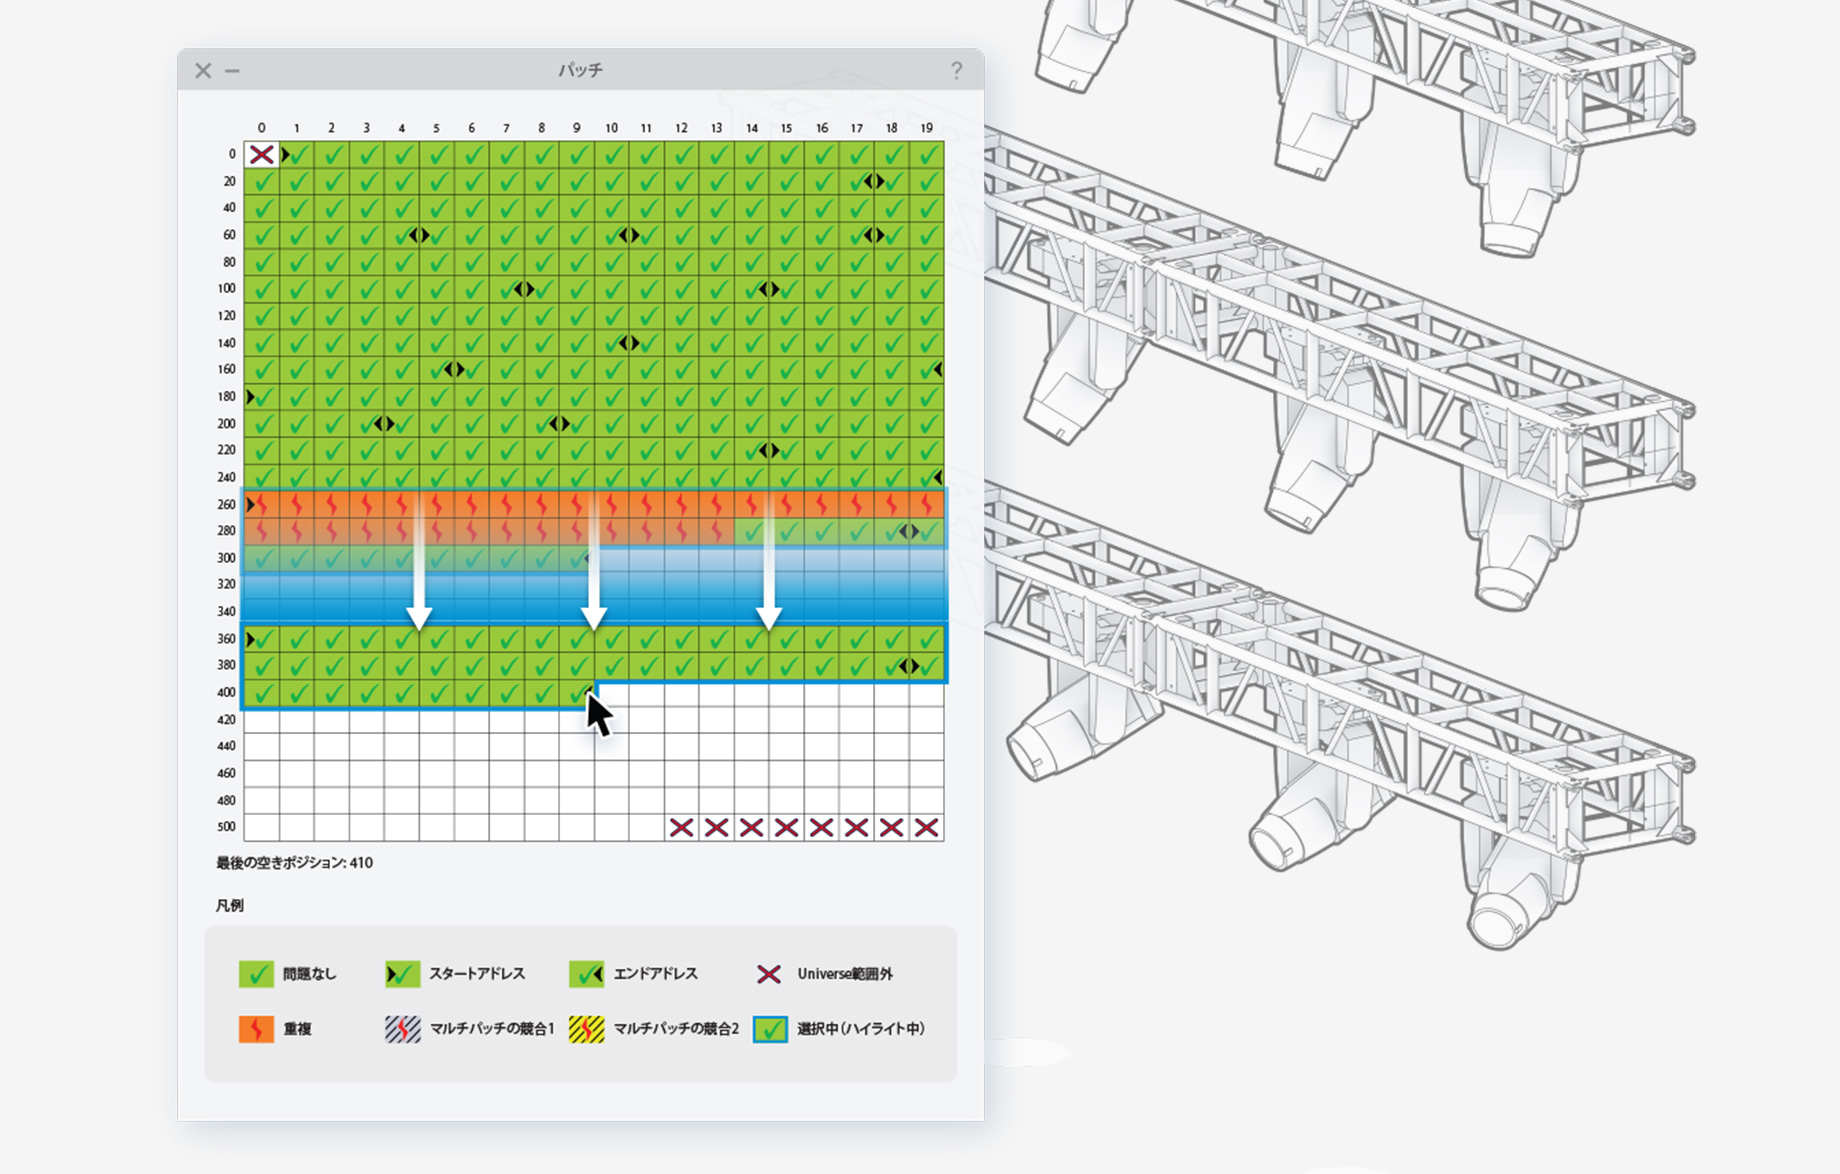Click the 問題なし legend label
Viewport: 1840px width, 1174px height.
[310, 974]
